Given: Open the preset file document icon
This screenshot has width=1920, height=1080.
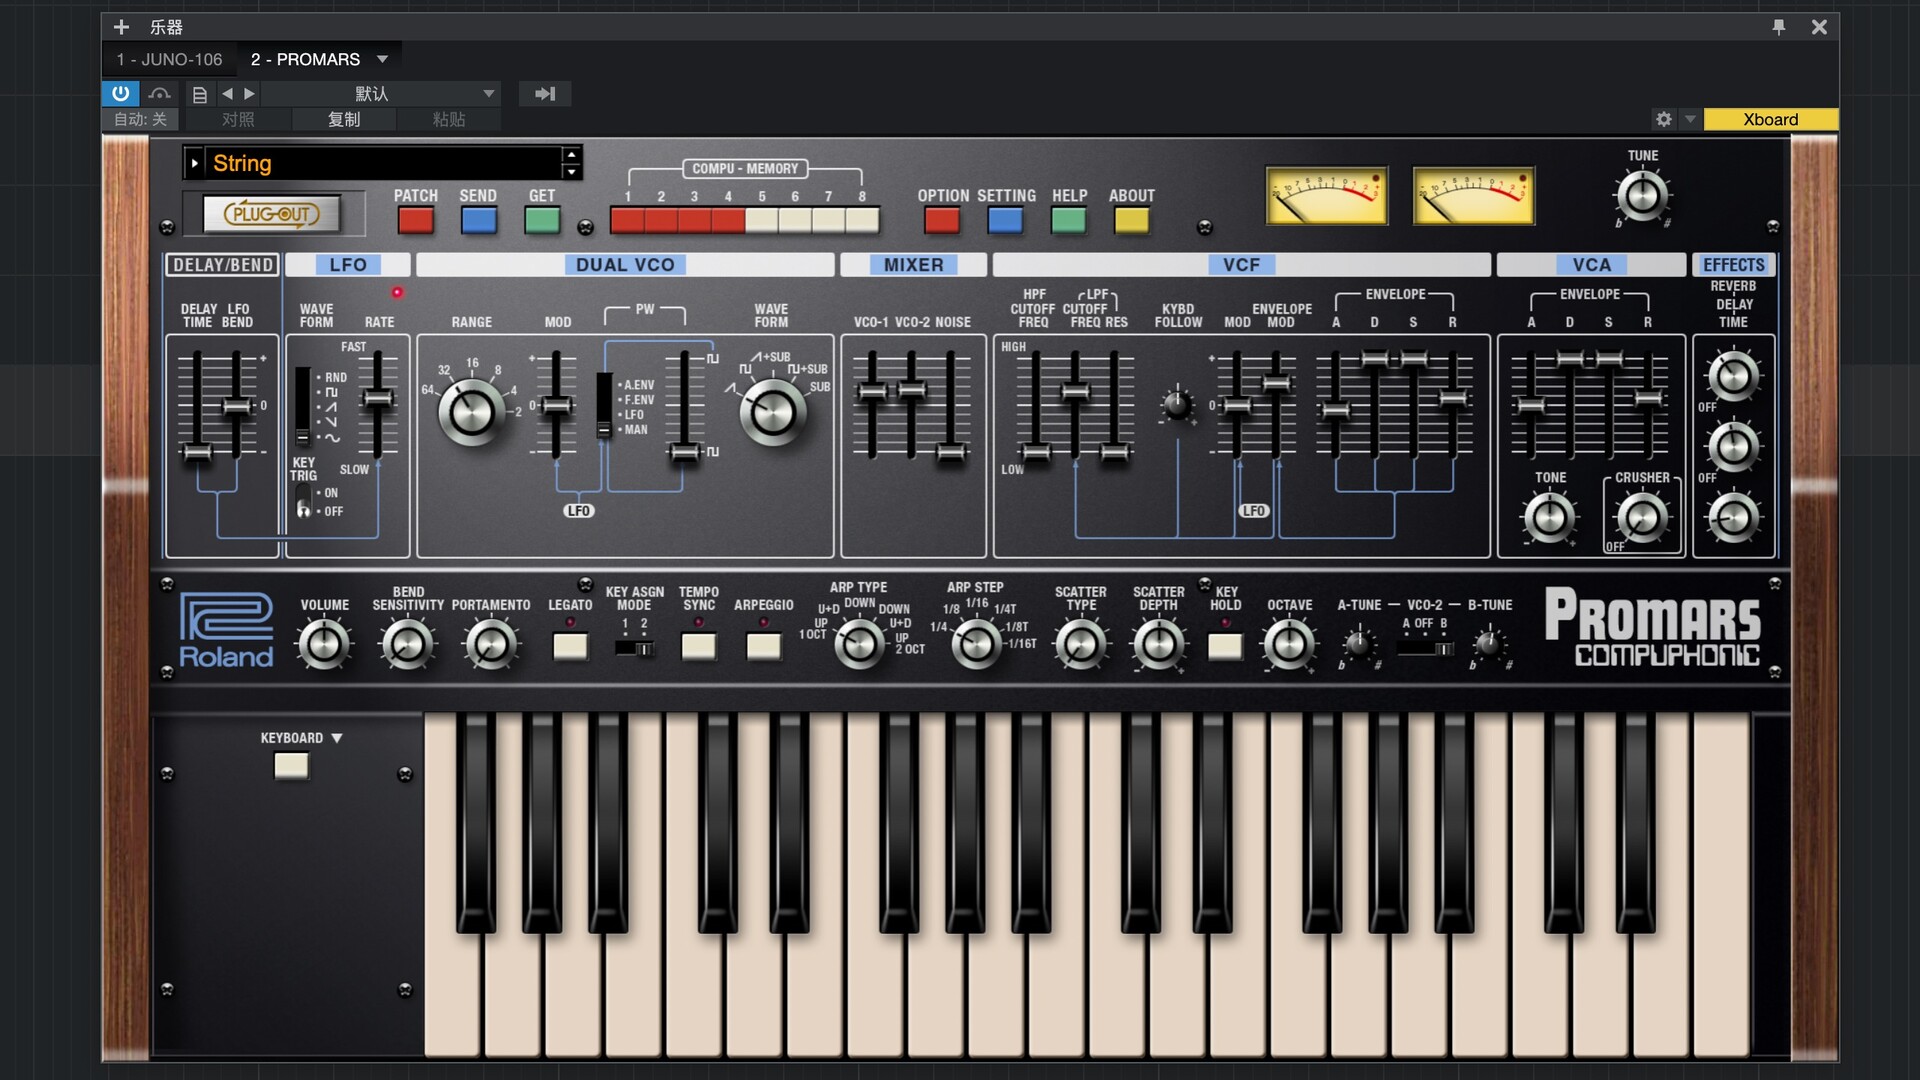Looking at the screenshot, I should pyautogui.click(x=199, y=94).
